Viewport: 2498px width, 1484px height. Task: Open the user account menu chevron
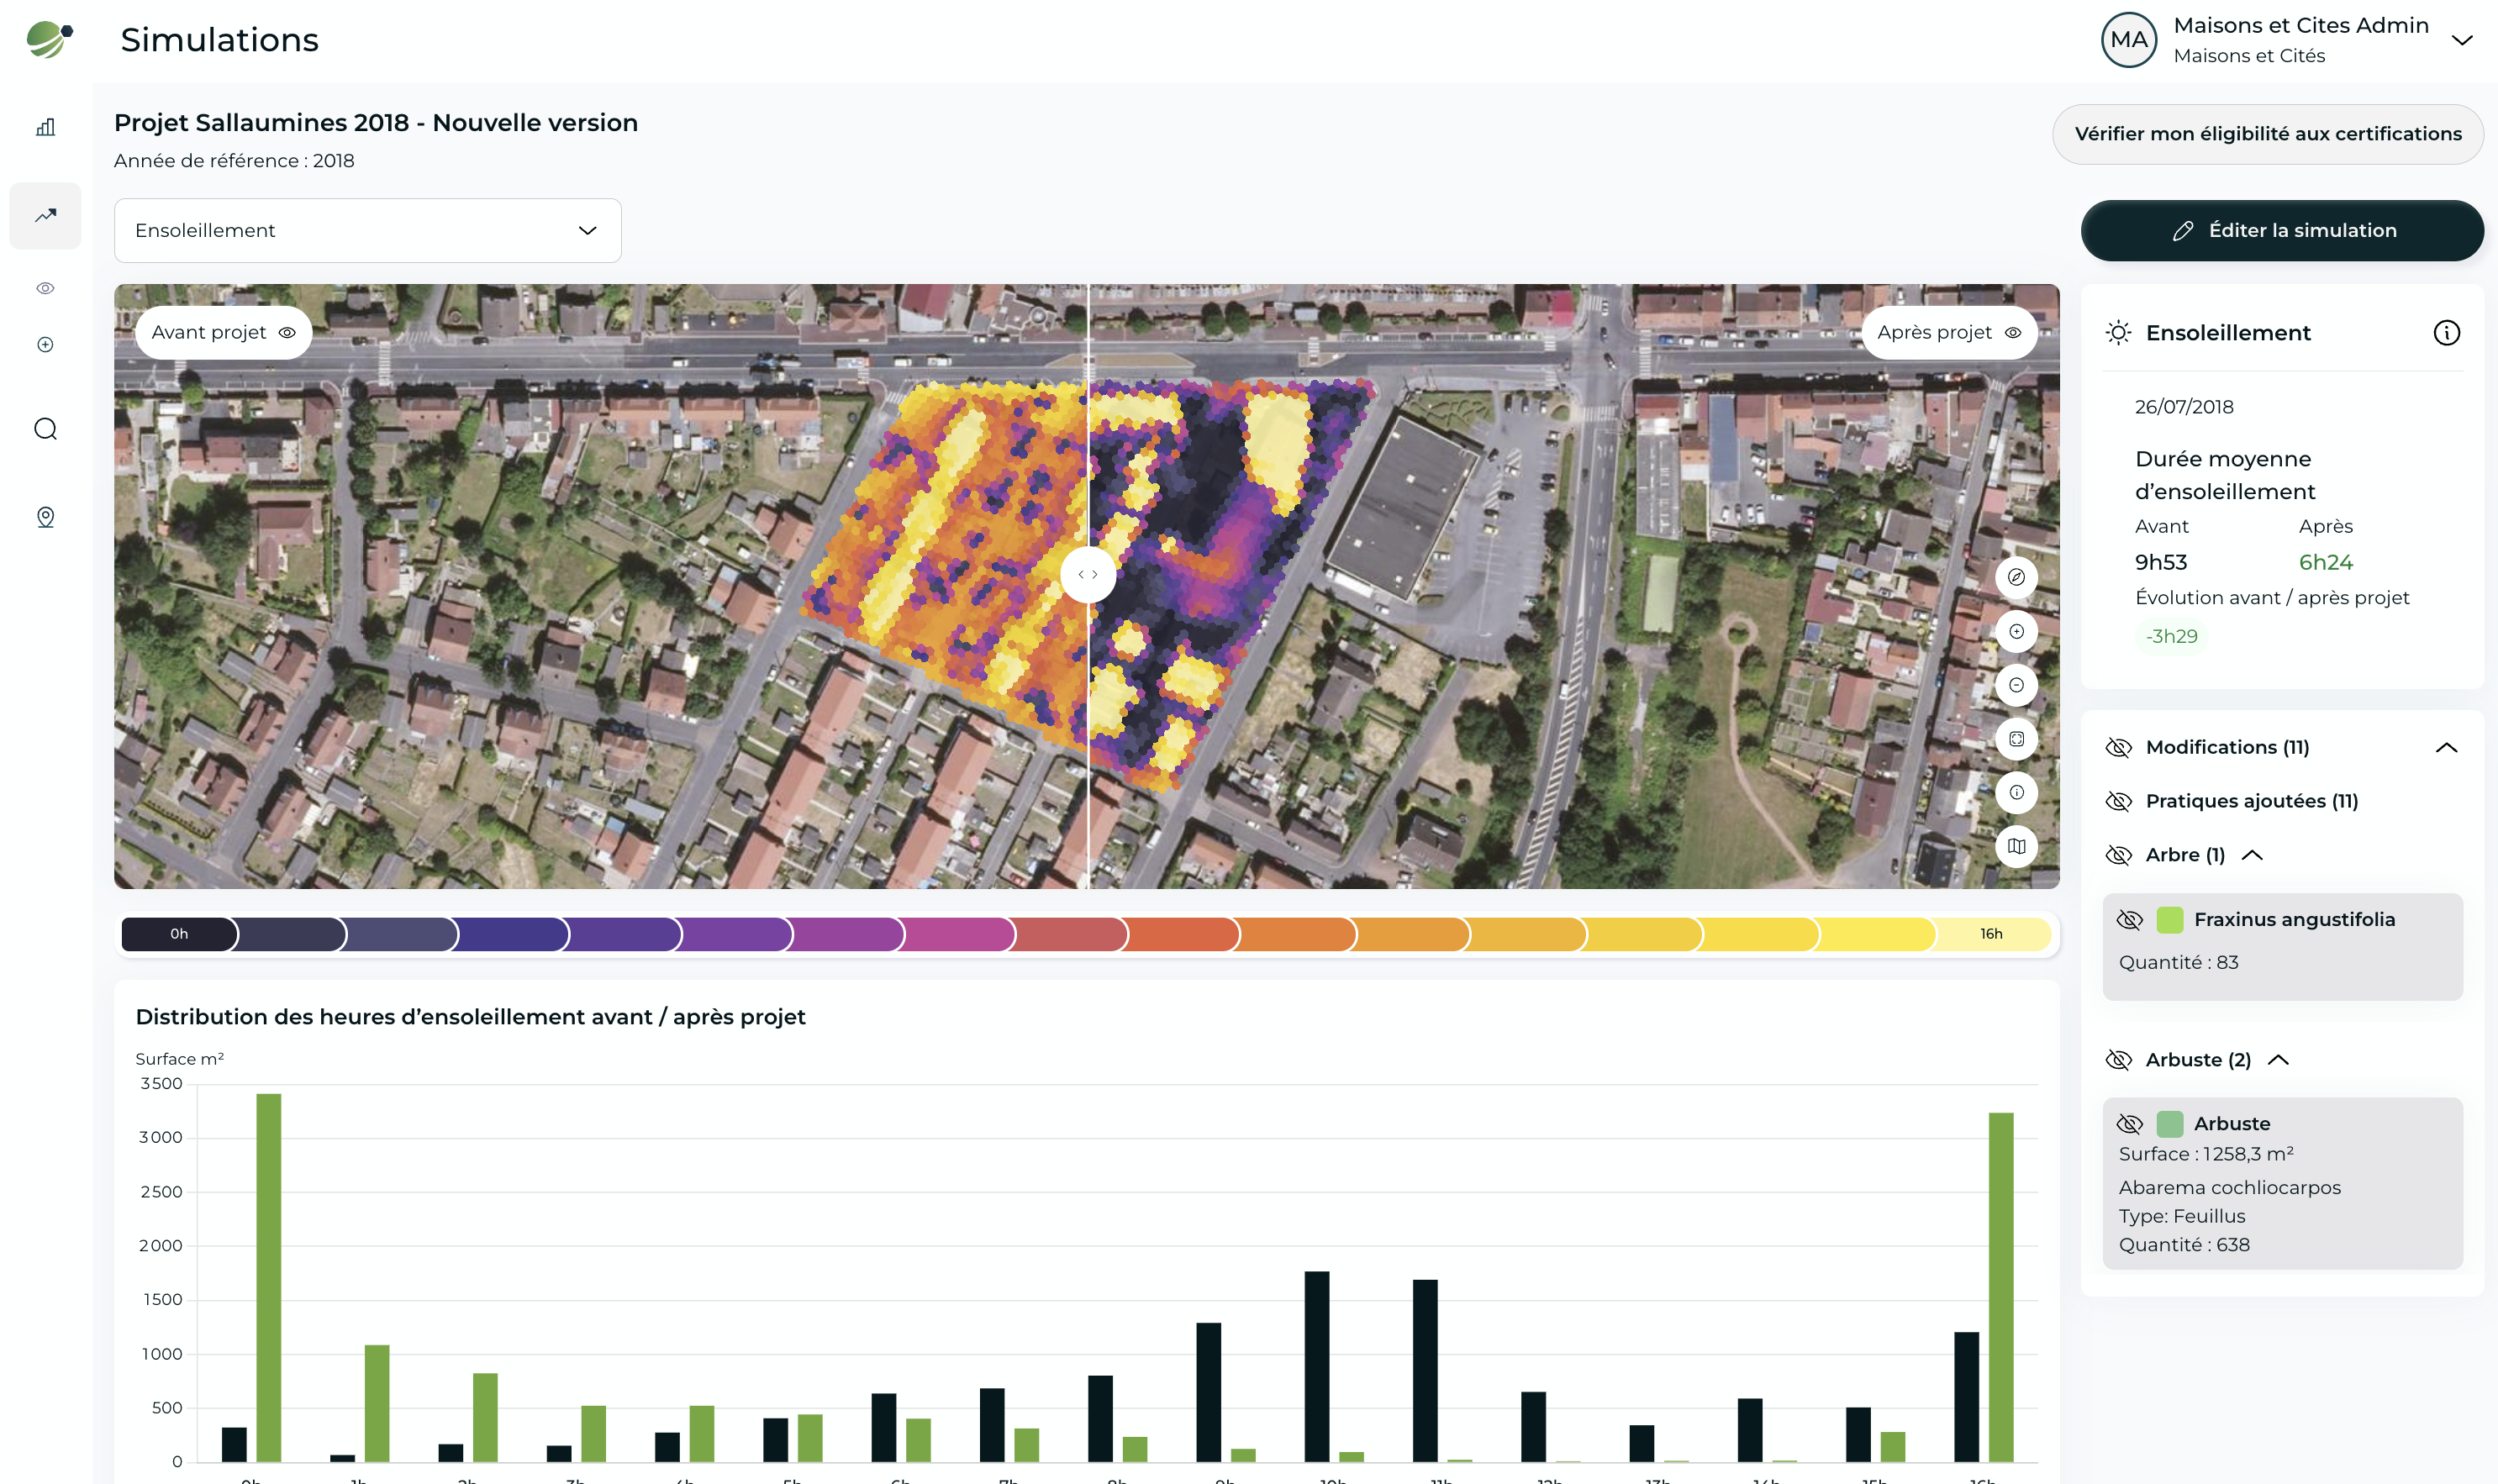pos(2462,41)
